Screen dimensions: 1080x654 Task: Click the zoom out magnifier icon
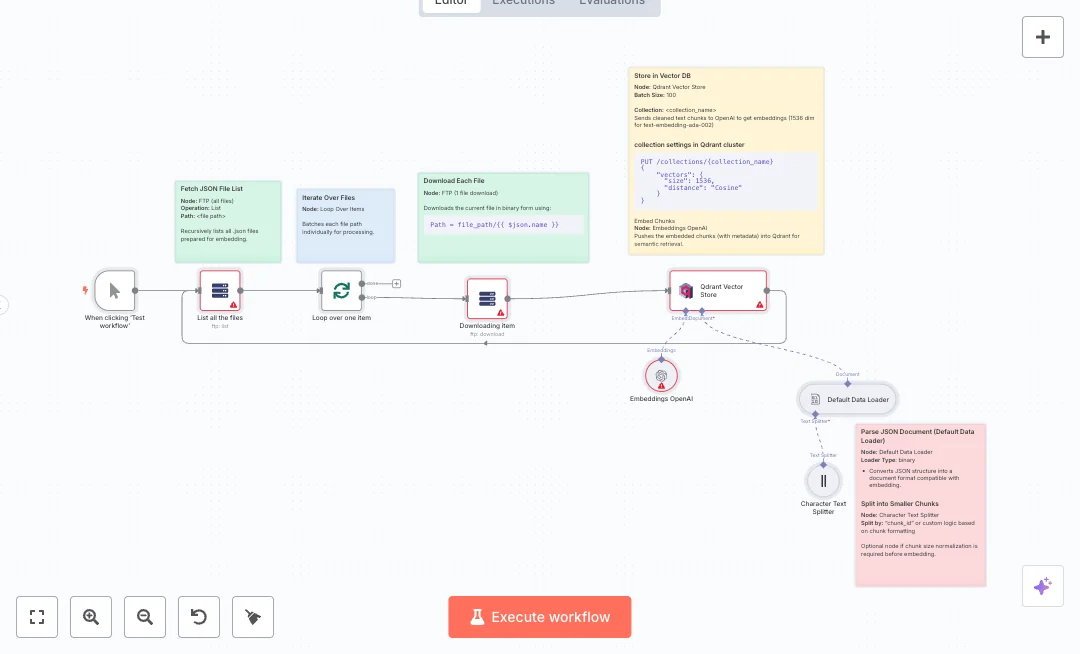pos(145,617)
